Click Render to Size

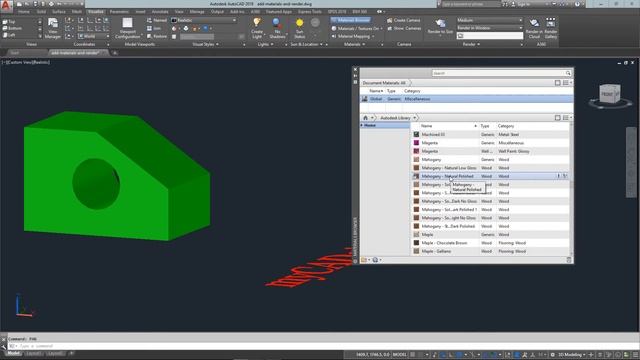tap(440, 27)
